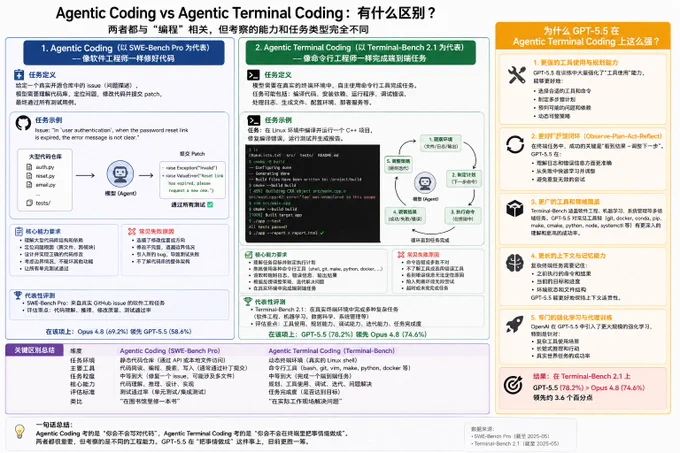Screen dimensions: 680x453
Task: Click the rocket icon for 强化学习
Action: coord(514,325)
